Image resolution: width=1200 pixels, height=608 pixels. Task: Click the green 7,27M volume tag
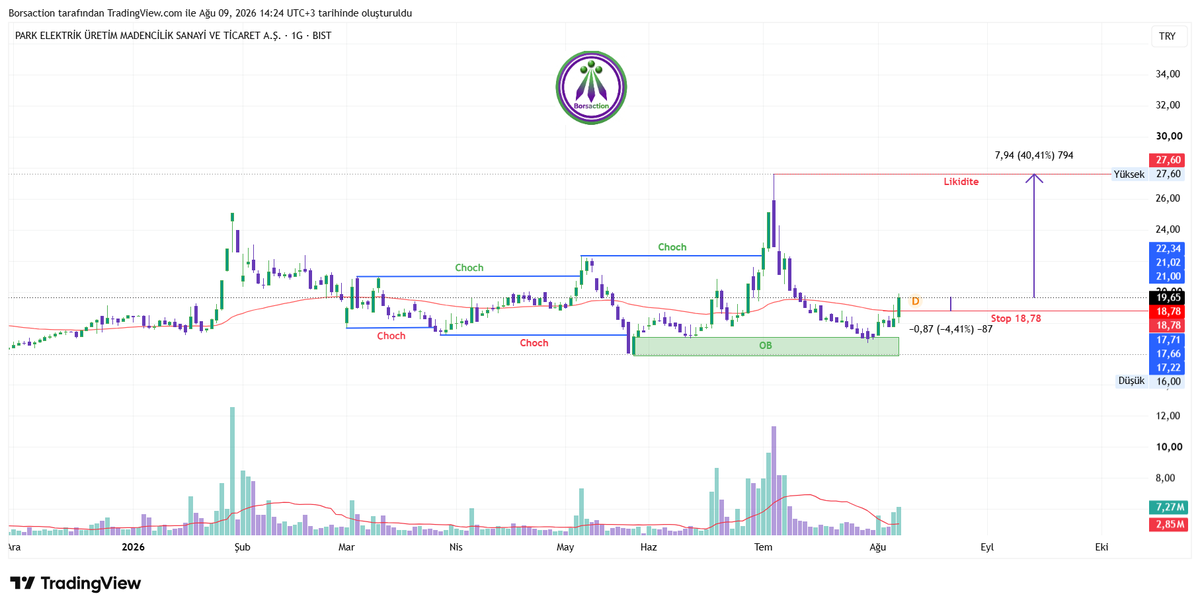pos(1168,507)
